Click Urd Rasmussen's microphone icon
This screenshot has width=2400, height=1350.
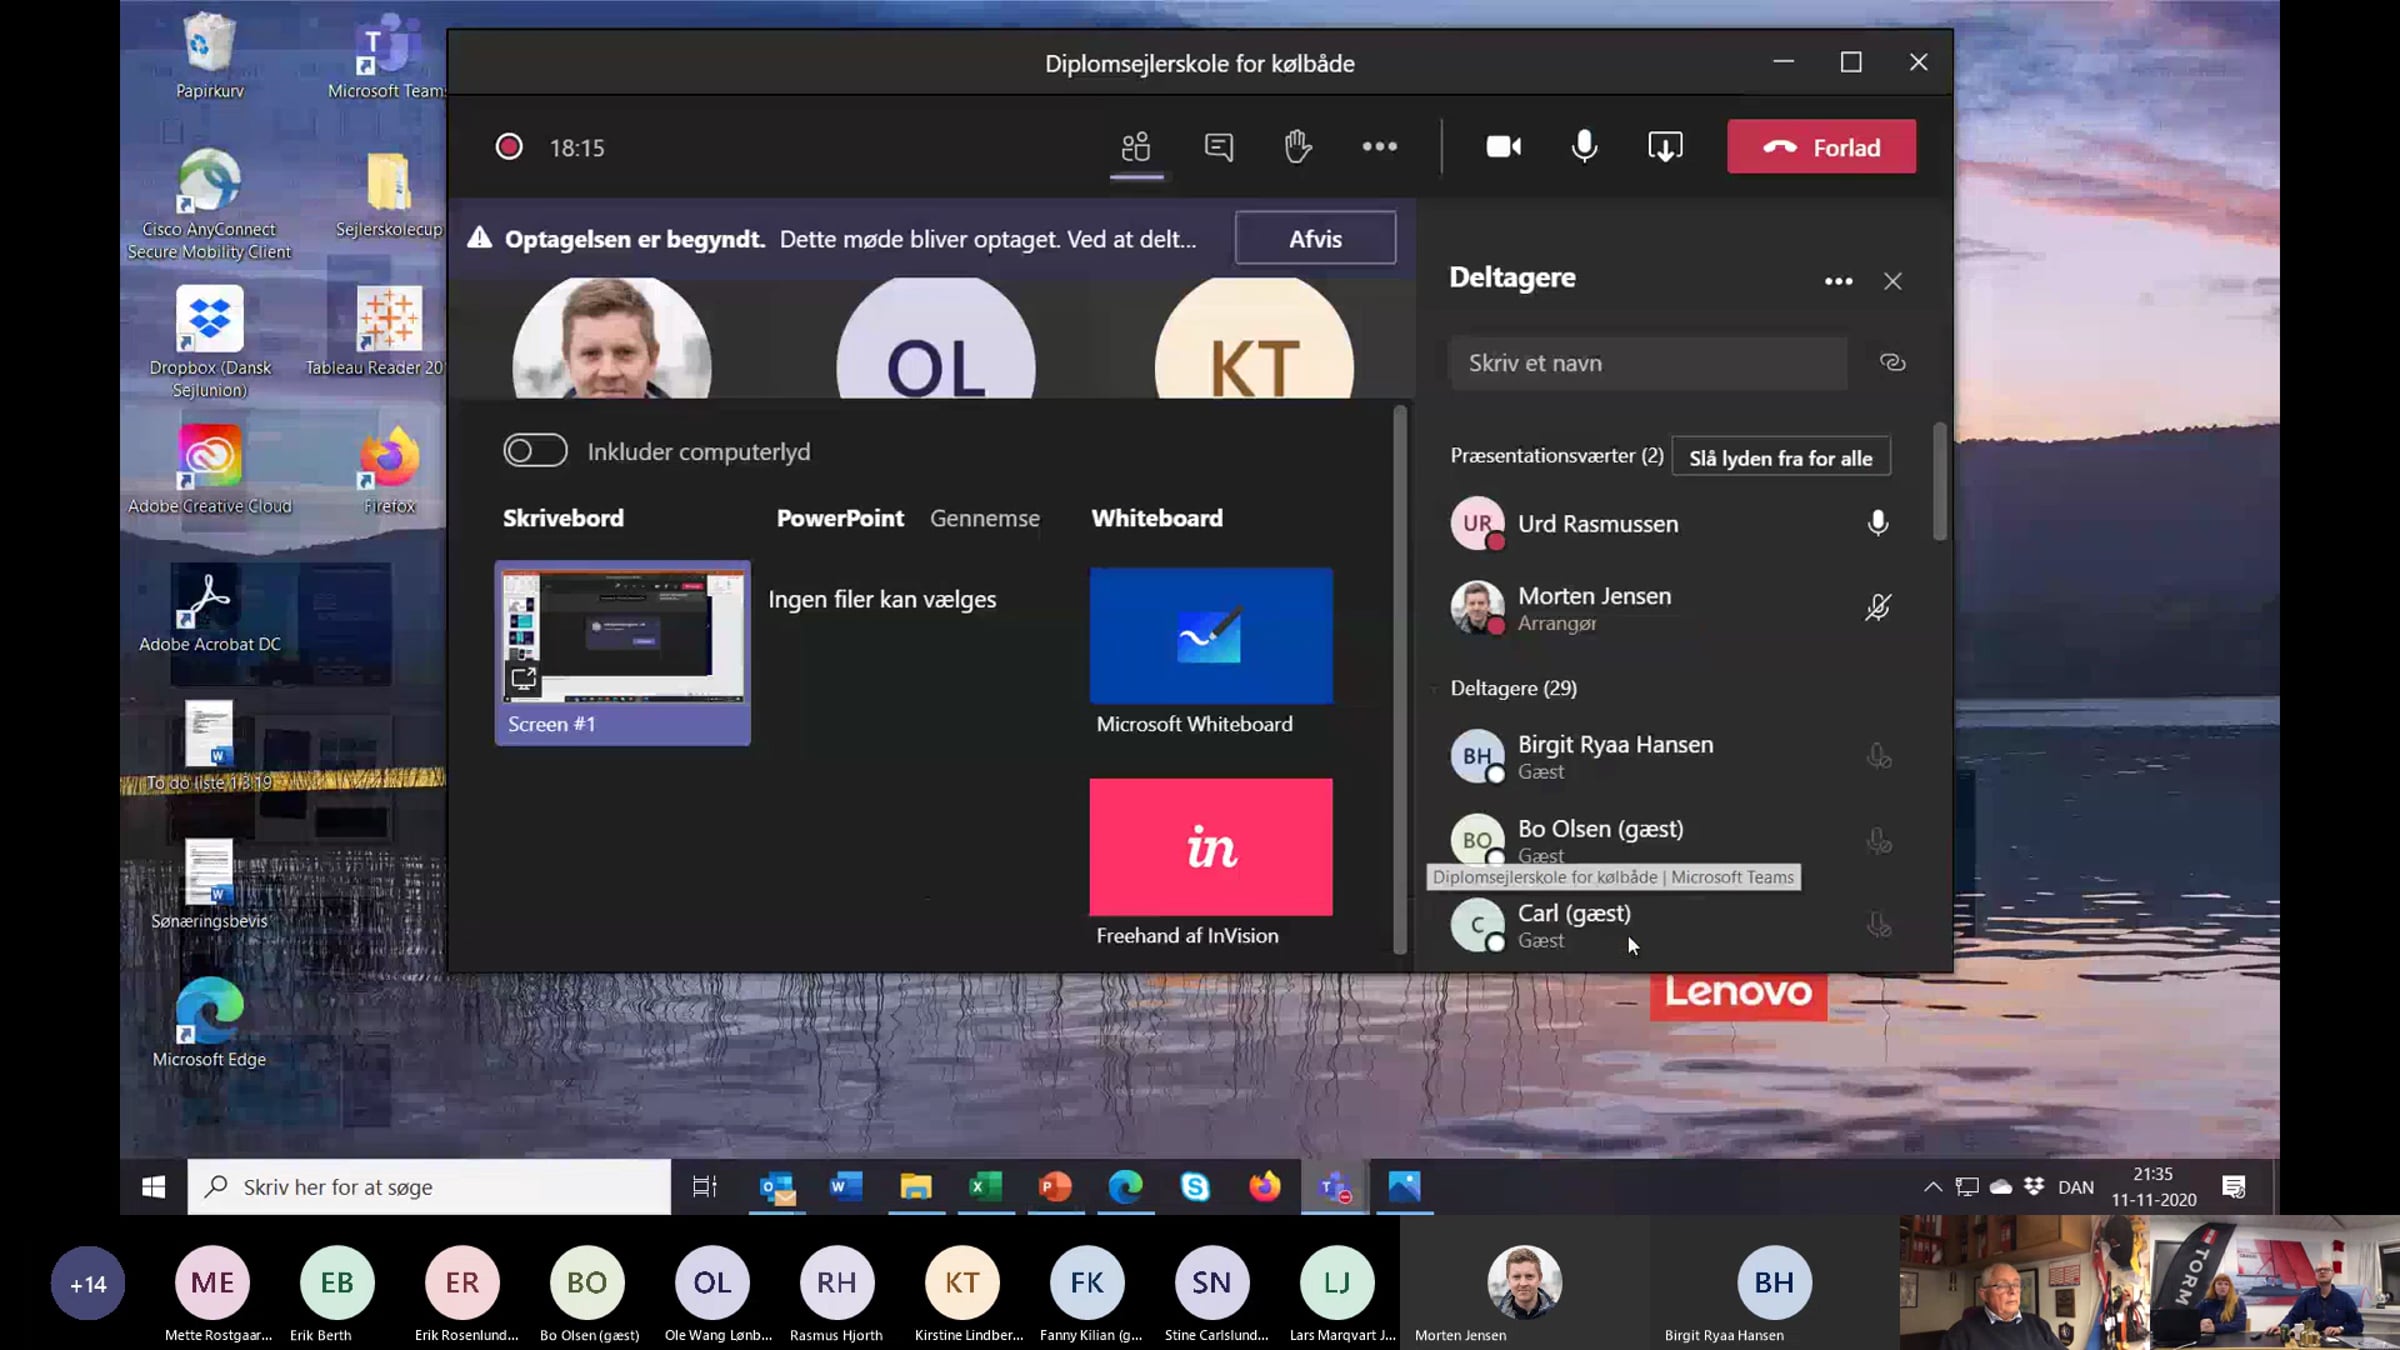coord(1878,523)
